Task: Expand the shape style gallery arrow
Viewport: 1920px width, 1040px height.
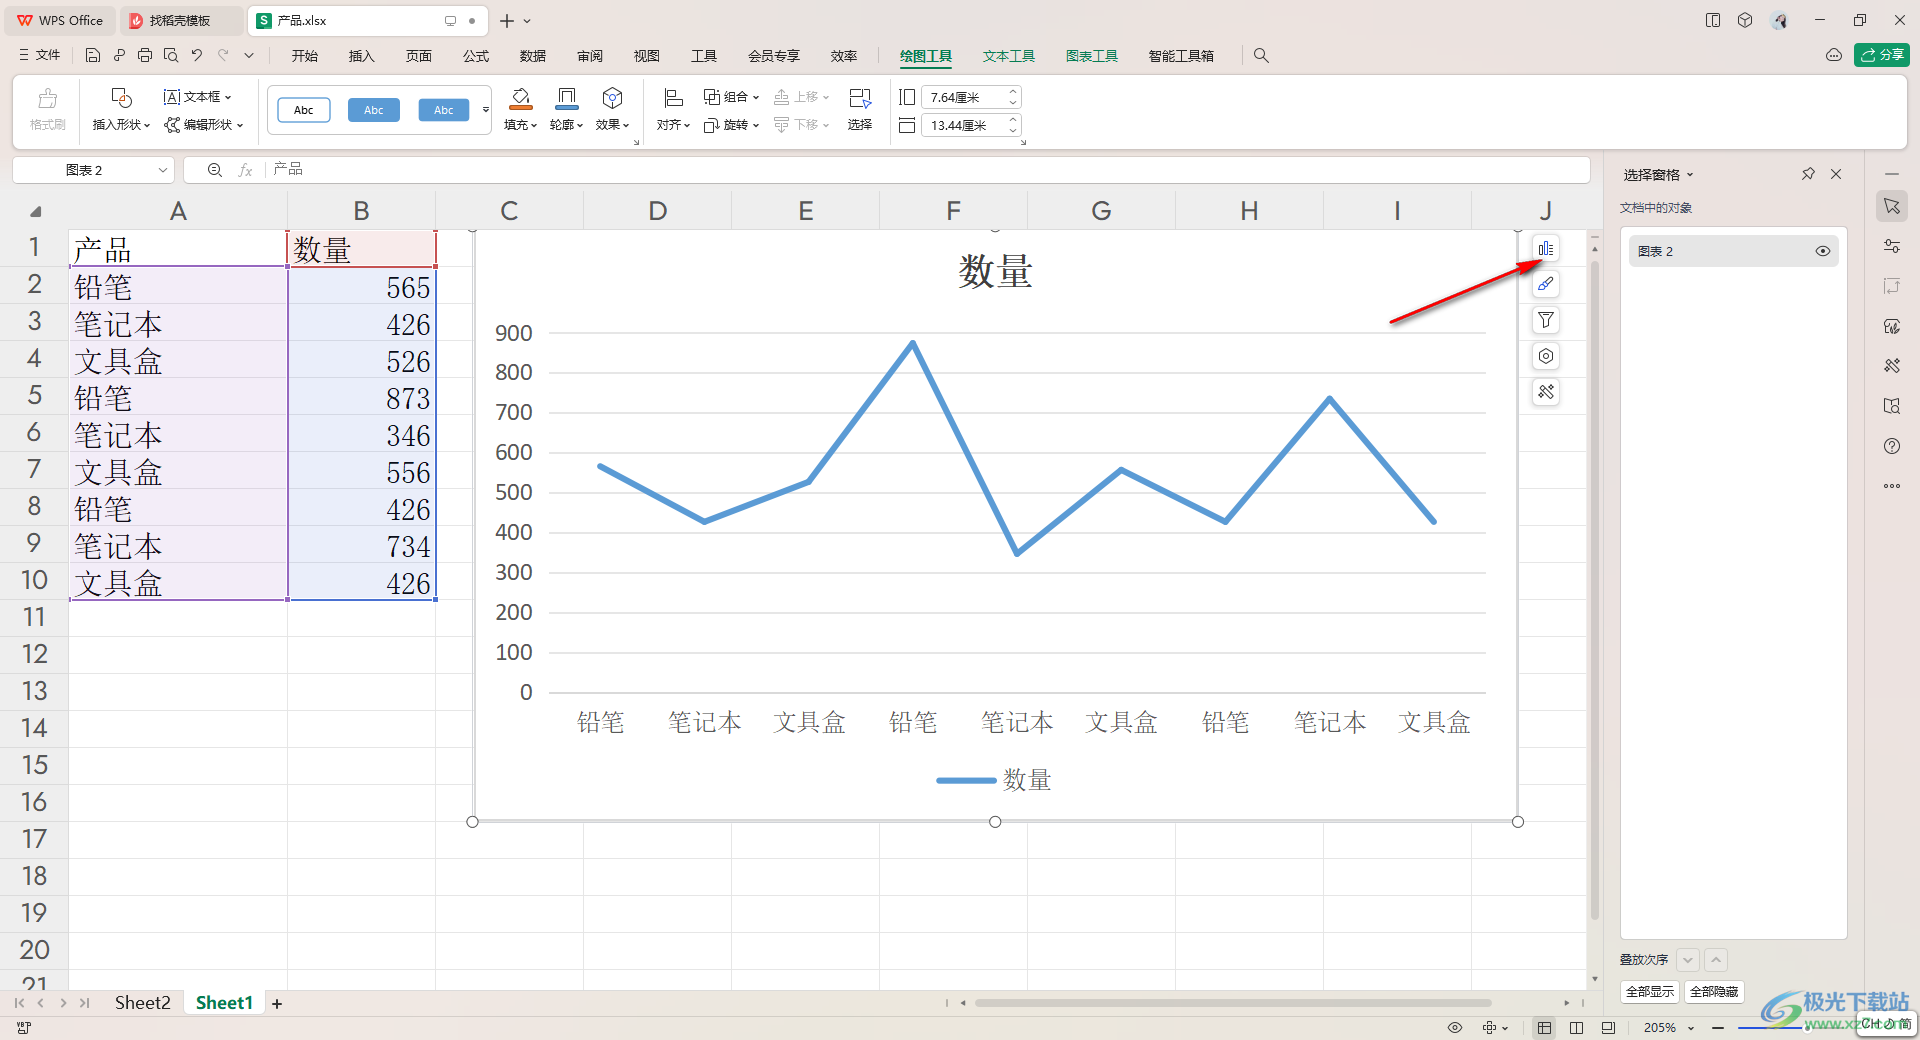Action: click(486, 110)
